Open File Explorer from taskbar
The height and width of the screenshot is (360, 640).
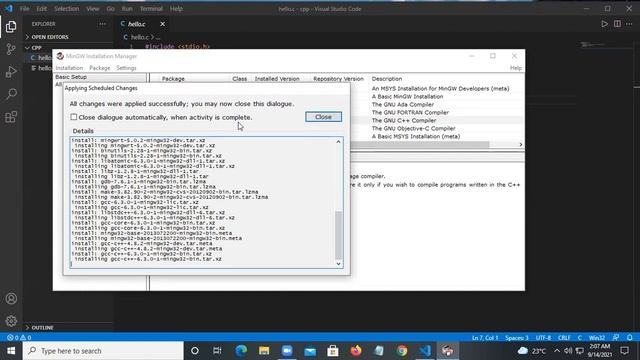(x=264, y=351)
